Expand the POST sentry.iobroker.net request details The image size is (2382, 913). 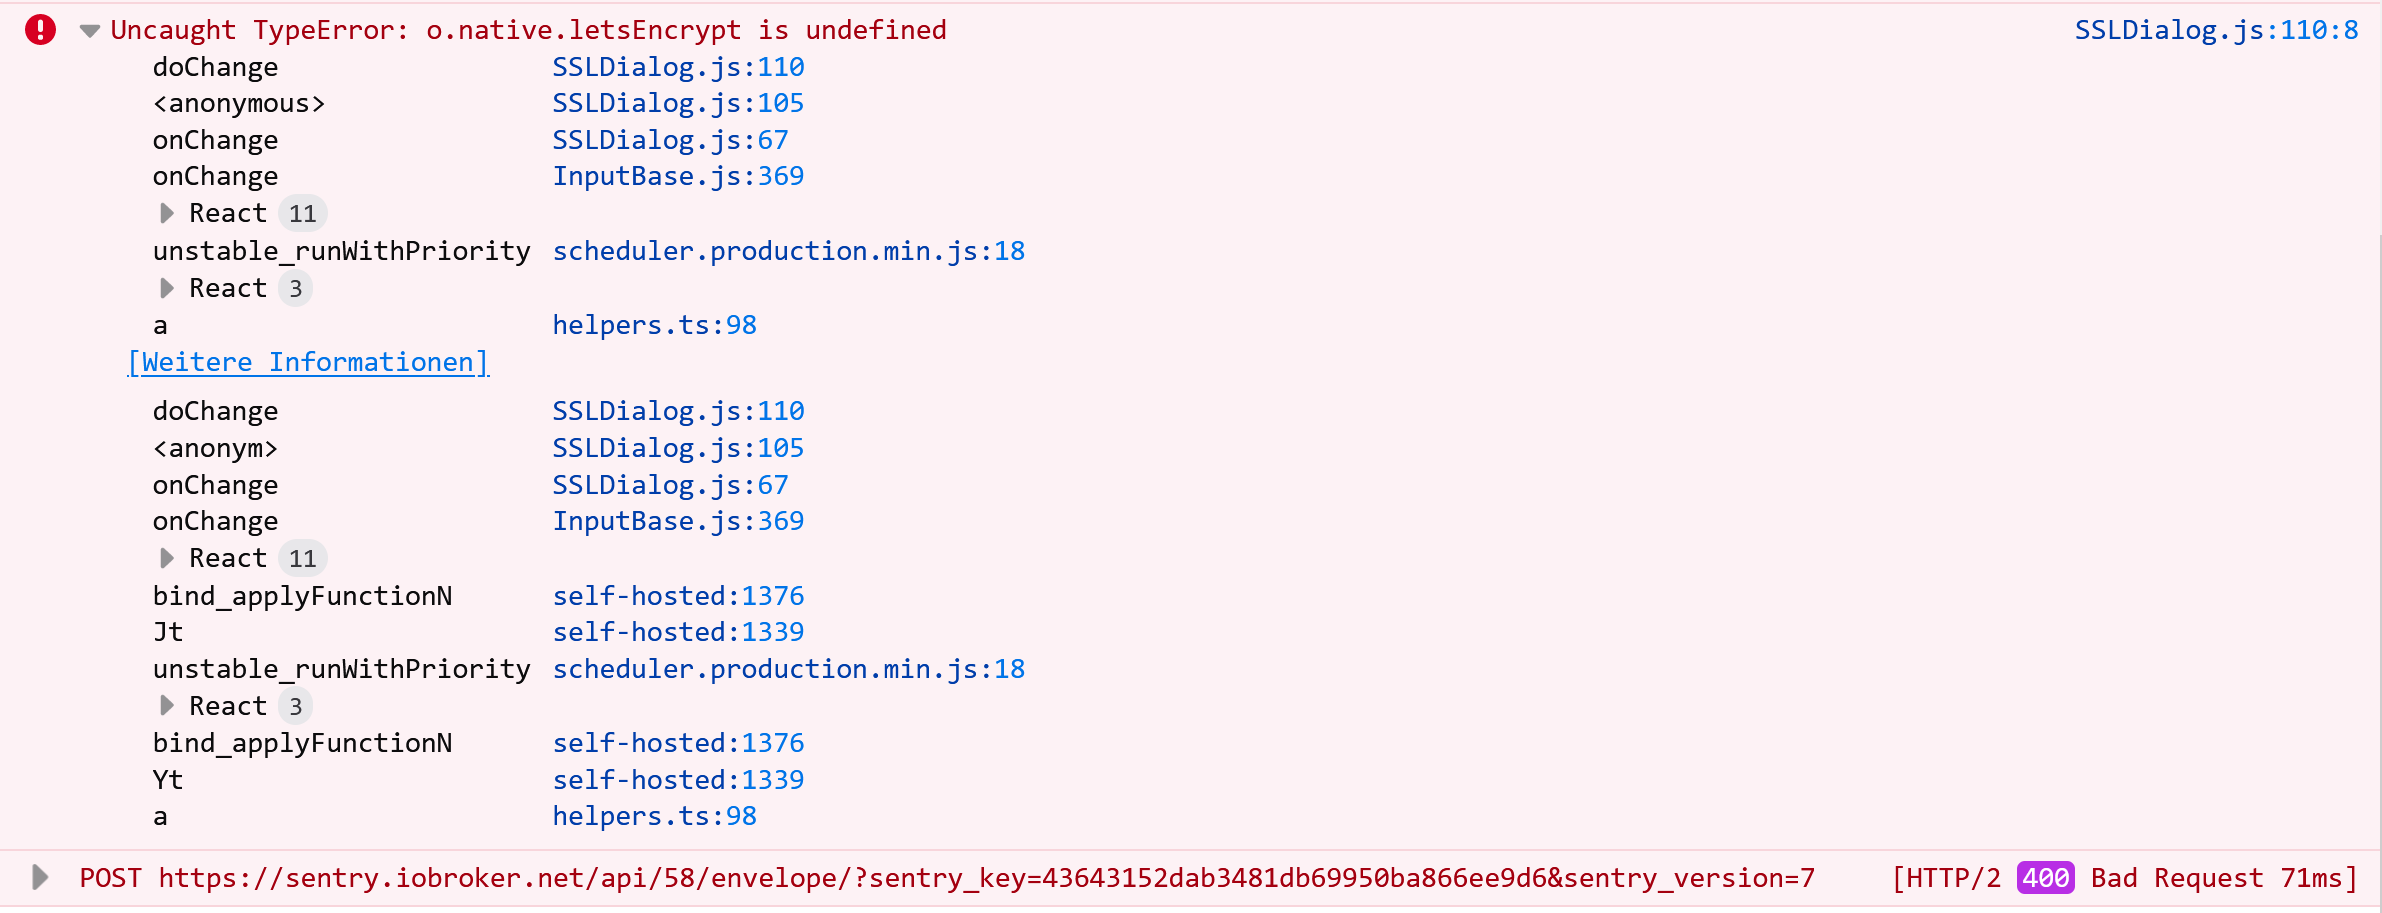(x=40, y=877)
